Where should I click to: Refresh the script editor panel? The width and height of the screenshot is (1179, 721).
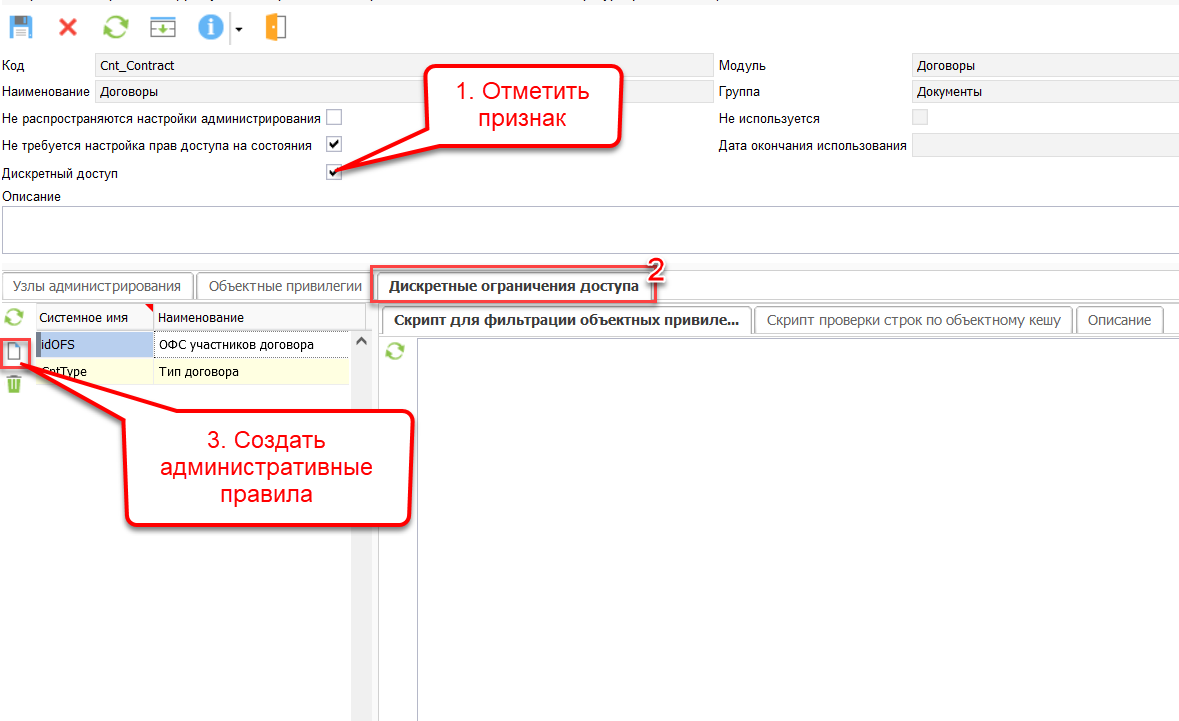[395, 351]
